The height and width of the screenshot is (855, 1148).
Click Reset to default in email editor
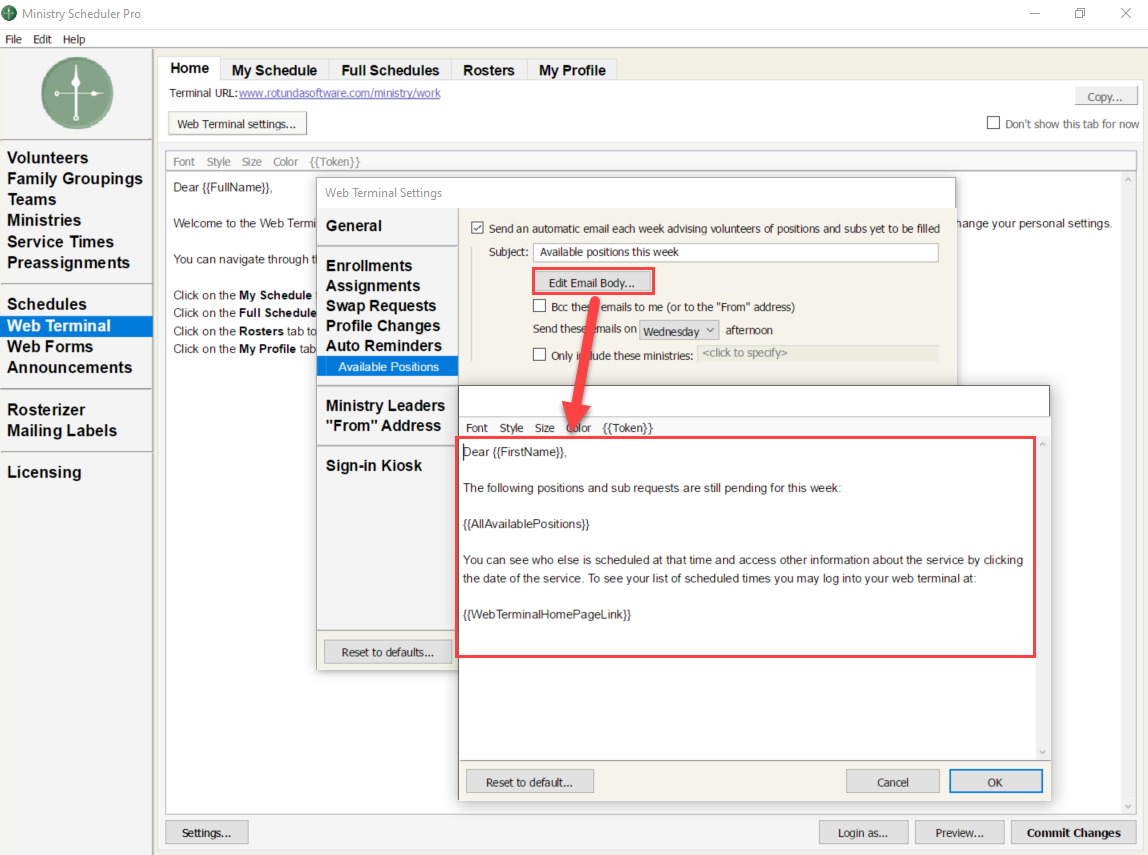(529, 782)
